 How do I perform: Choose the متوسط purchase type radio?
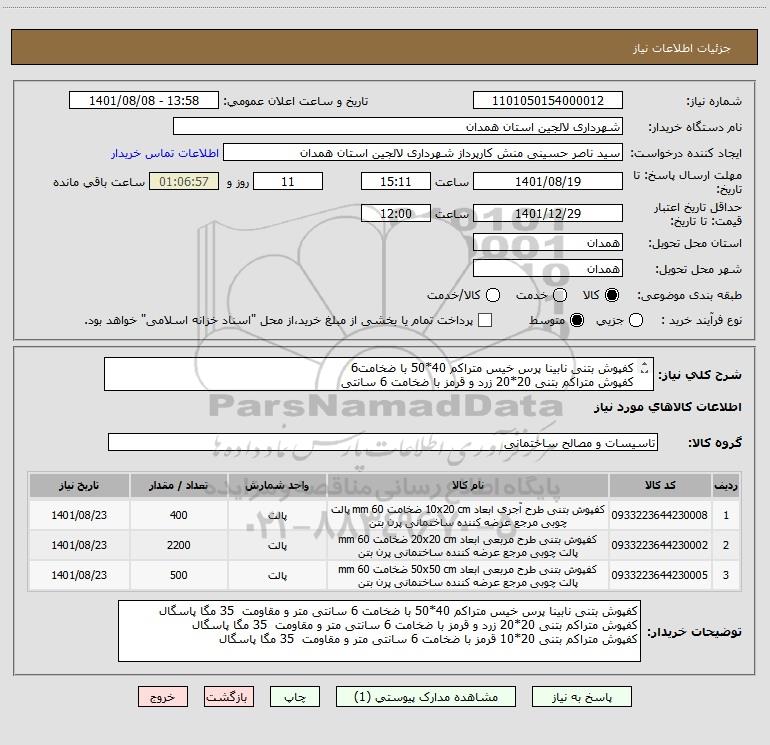click(577, 320)
